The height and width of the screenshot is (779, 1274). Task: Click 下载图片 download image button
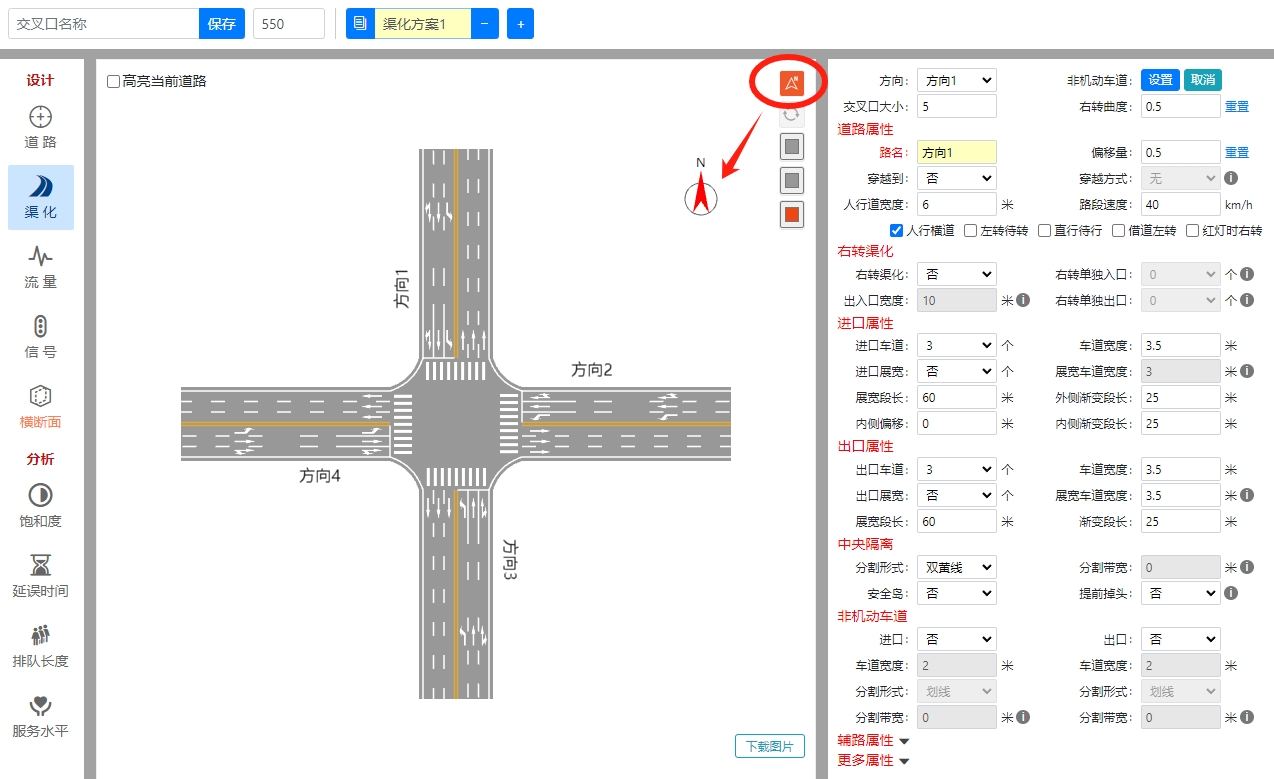coord(770,746)
